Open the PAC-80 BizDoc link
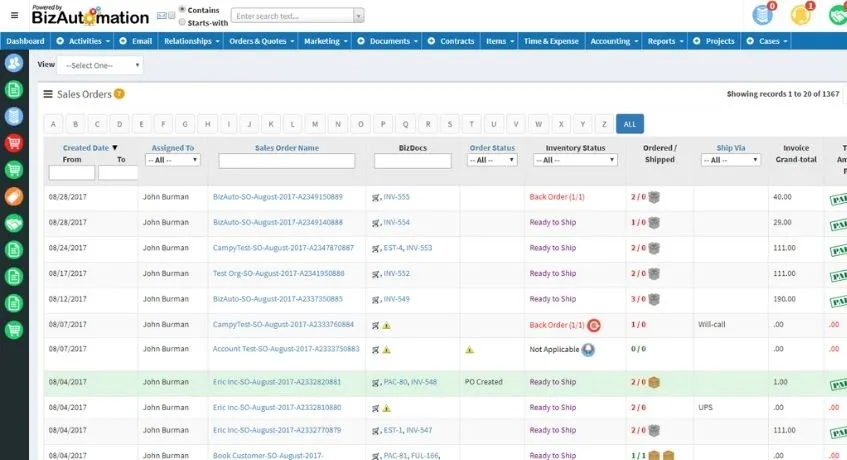Image resolution: width=847 pixels, height=460 pixels. [395, 382]
